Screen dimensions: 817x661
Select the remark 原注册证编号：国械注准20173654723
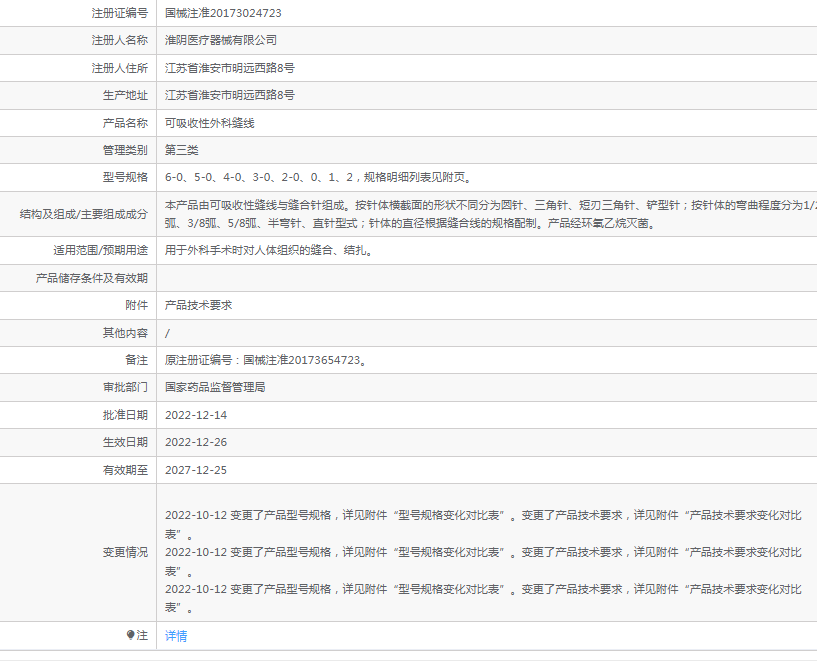point(266,360)
